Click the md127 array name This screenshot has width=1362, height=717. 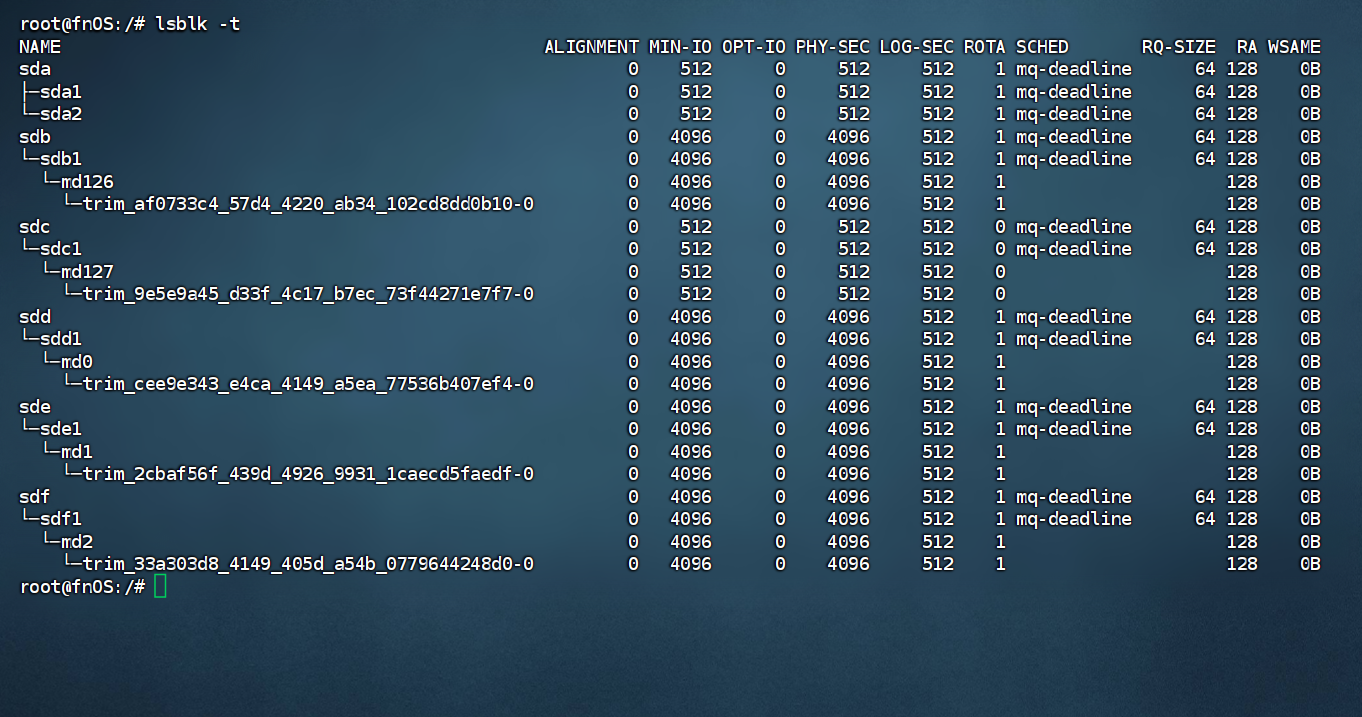click(x=87, y=272)
